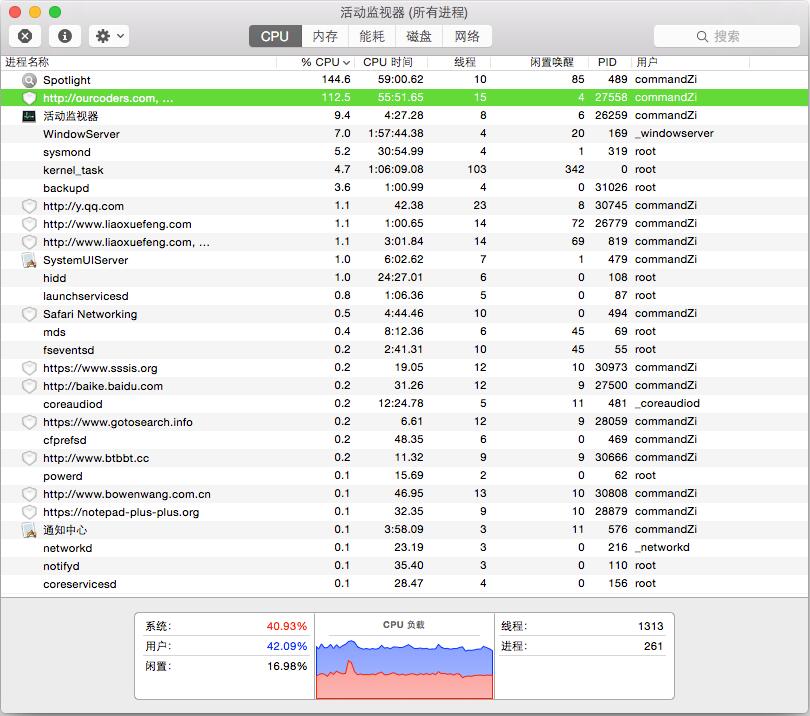
Task: Open the process info inspector button
Action: (x=65, y=36)
